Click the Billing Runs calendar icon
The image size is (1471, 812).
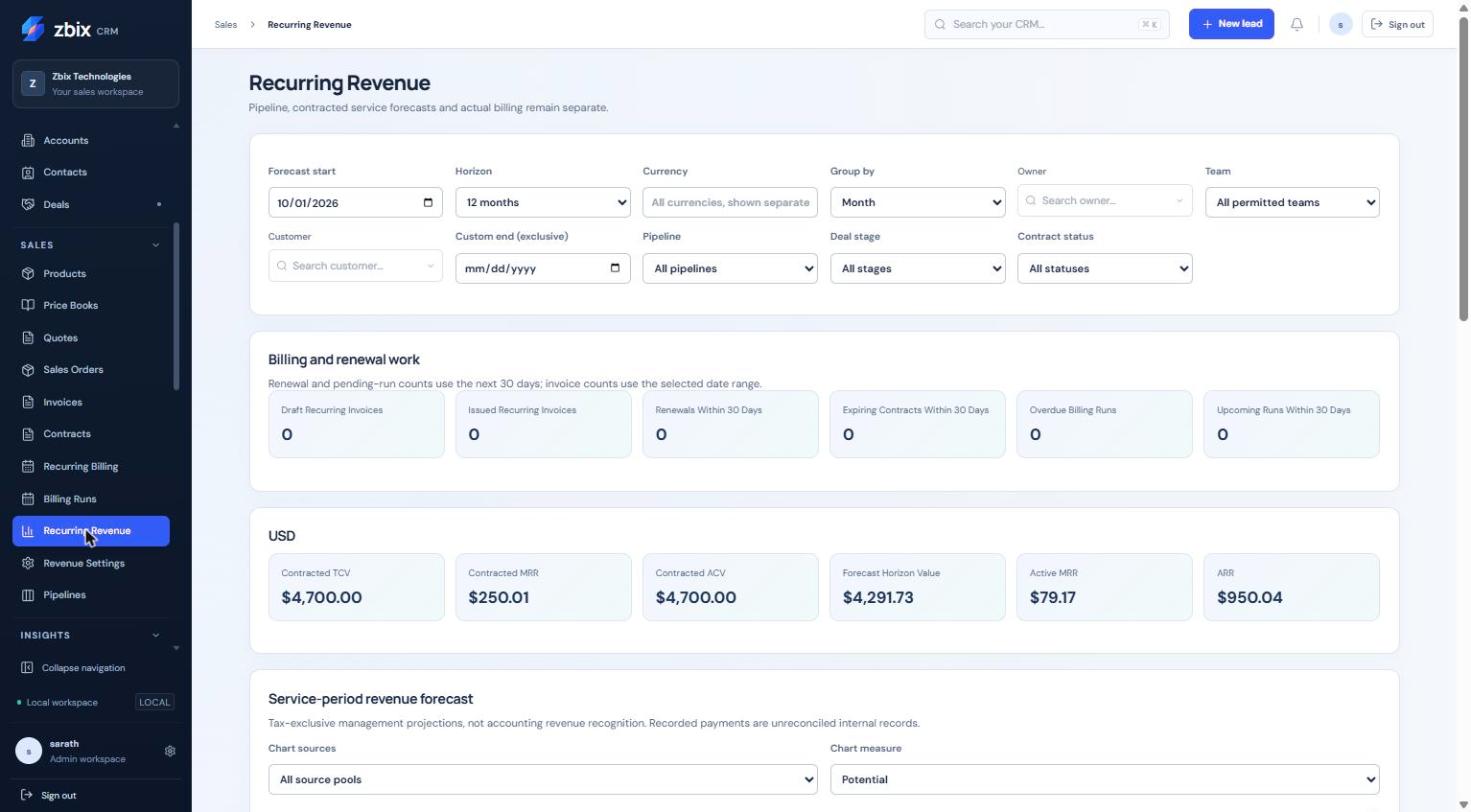(x=28, y=499)
